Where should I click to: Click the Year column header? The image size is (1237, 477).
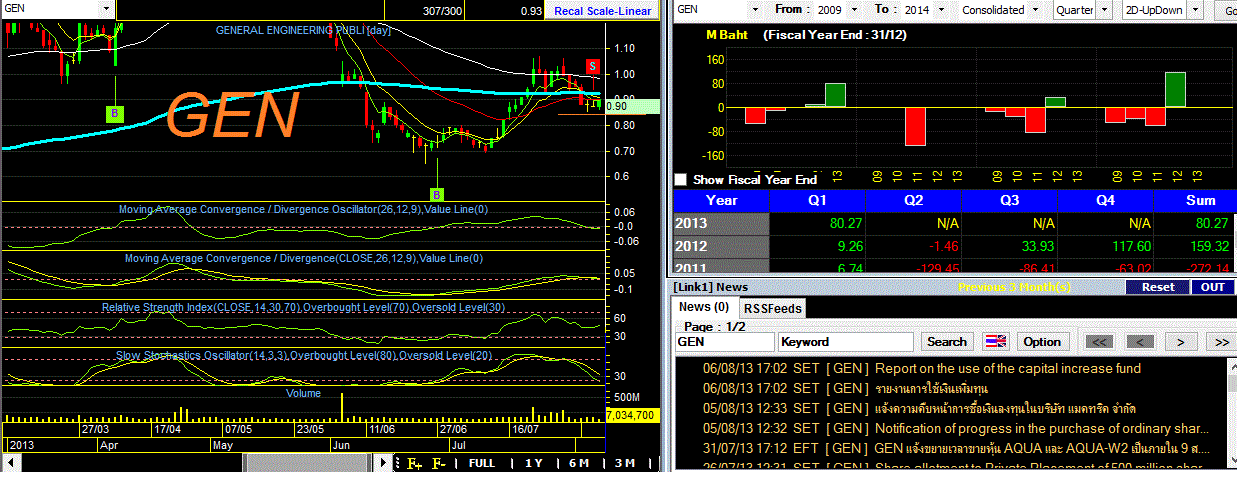pos(721,200)
